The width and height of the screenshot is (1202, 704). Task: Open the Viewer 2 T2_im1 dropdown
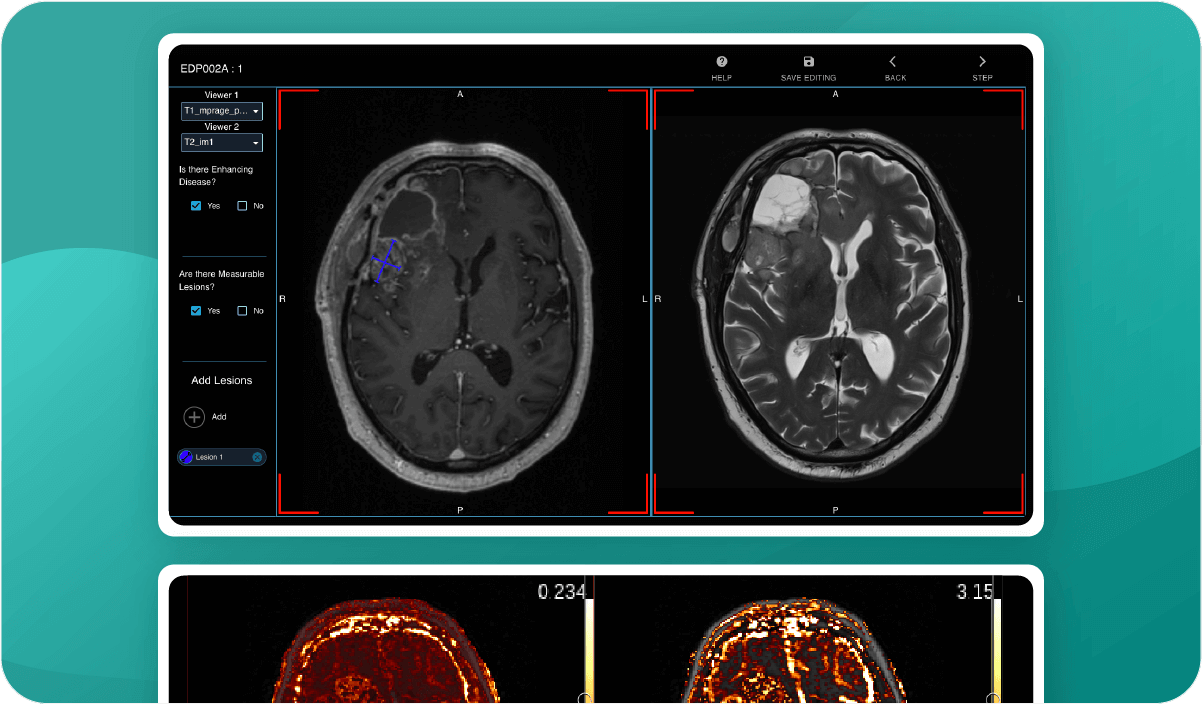(221, 143)
